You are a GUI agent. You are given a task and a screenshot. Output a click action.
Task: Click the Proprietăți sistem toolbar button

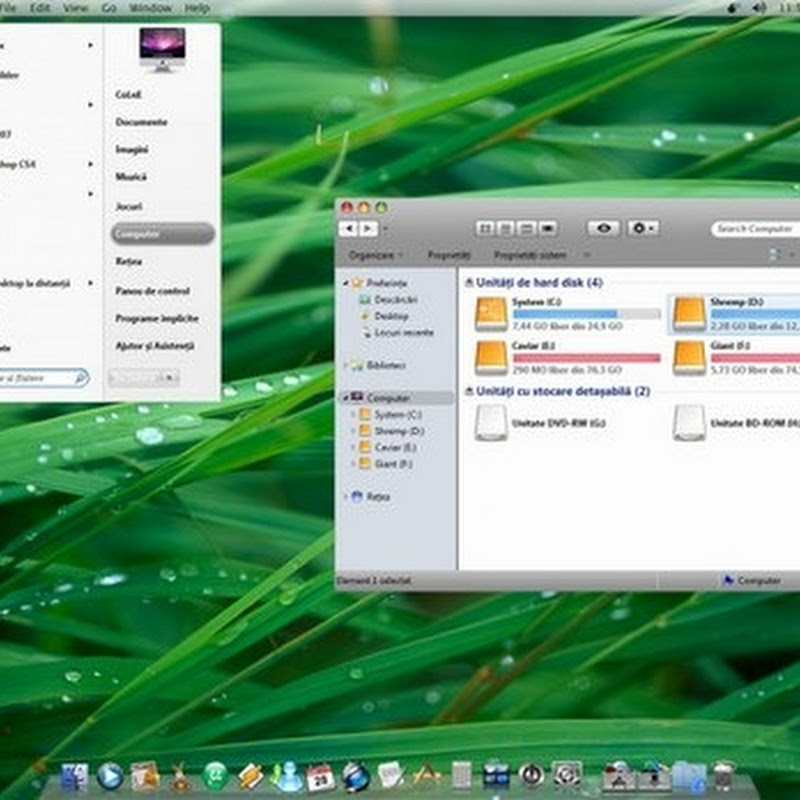point(529,256)
